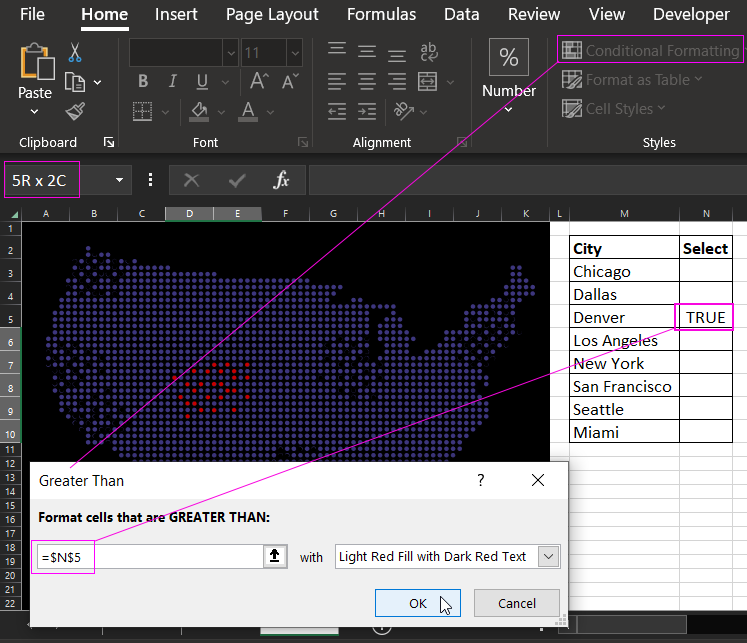Screen dimensions: 747x643
Task: Click the =$N$5 value input field
Action: (x=150, y=557)
